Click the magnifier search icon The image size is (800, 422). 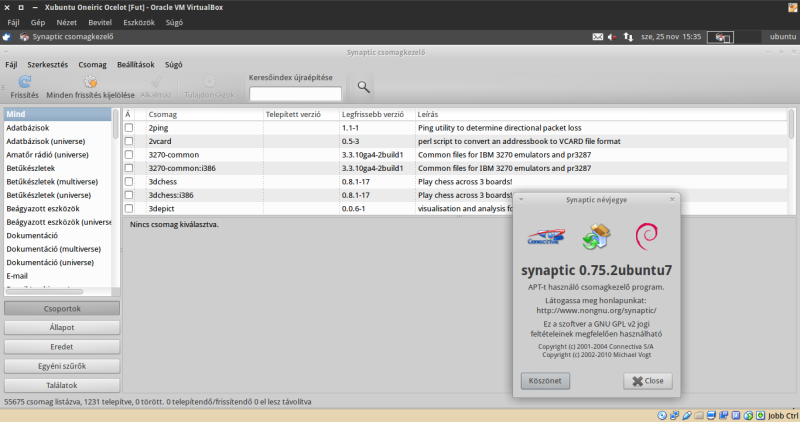[363, 87]
